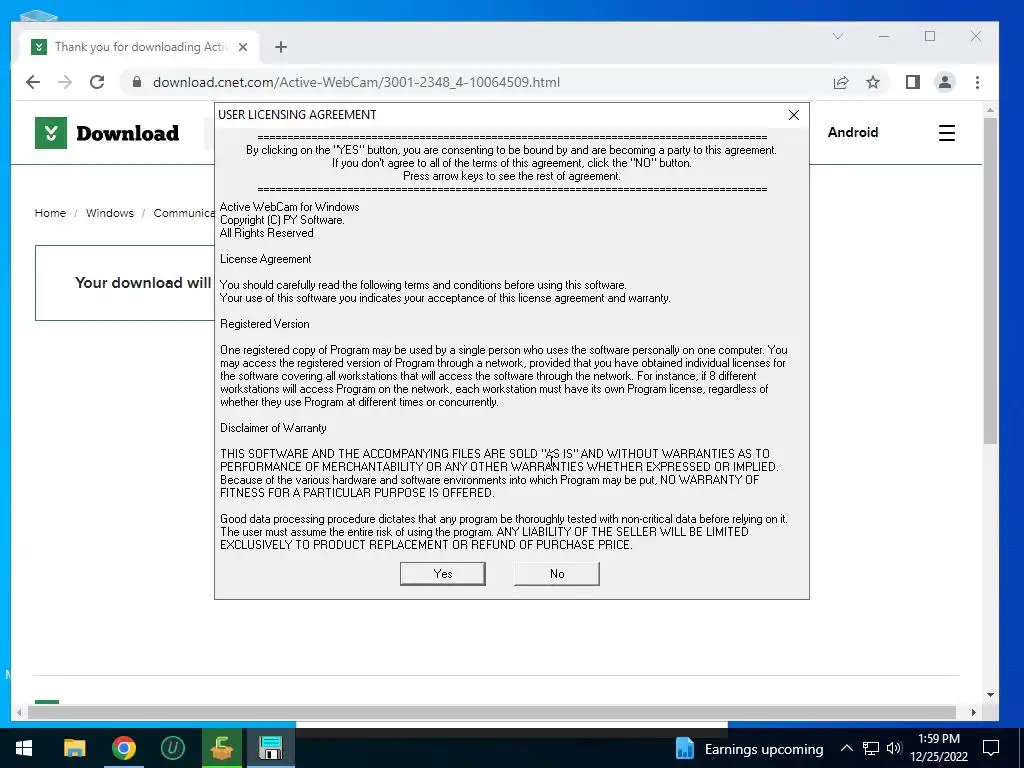Open the clock showing 1:59 PM
Viewport: 1024px width, 768px height.
(x=938, y=748)
